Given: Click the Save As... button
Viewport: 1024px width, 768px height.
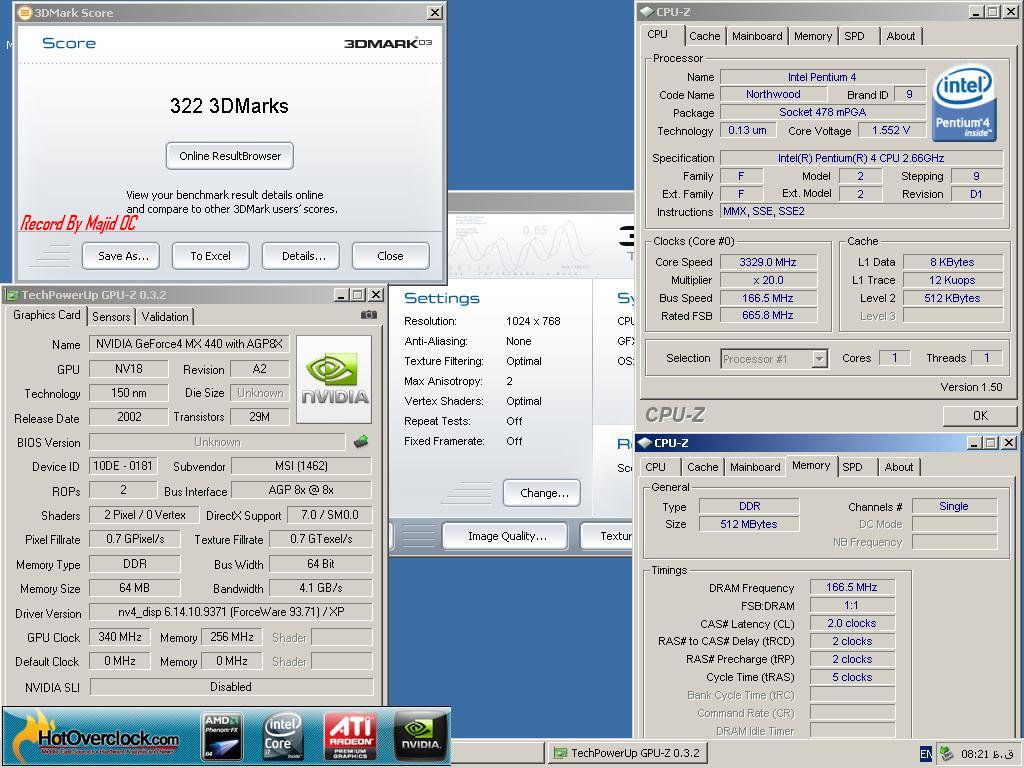Looking at the screenshot, I should (123, 256).
